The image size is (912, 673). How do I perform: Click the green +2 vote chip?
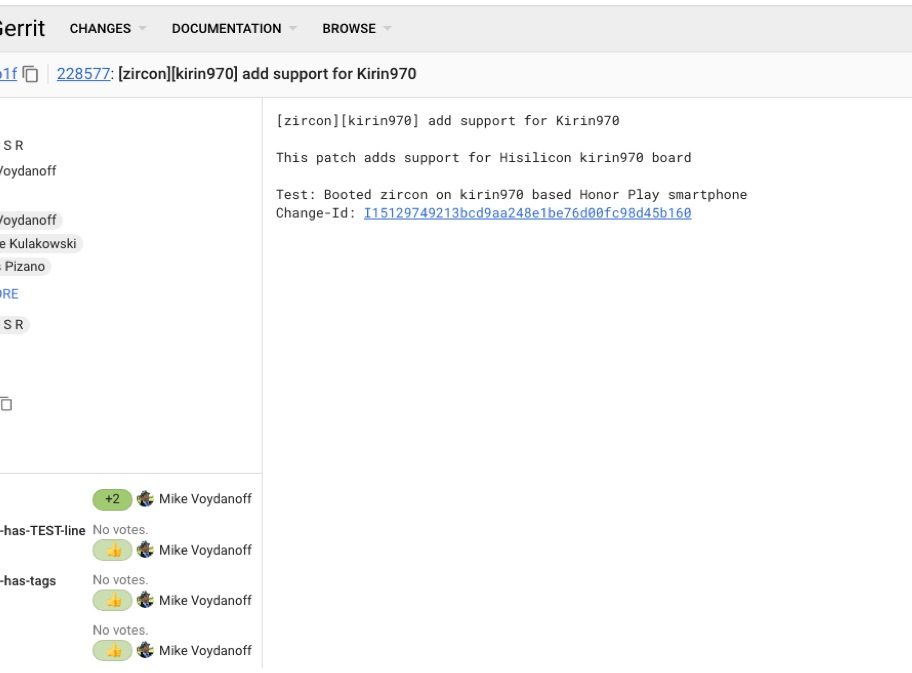coord(112,499)
